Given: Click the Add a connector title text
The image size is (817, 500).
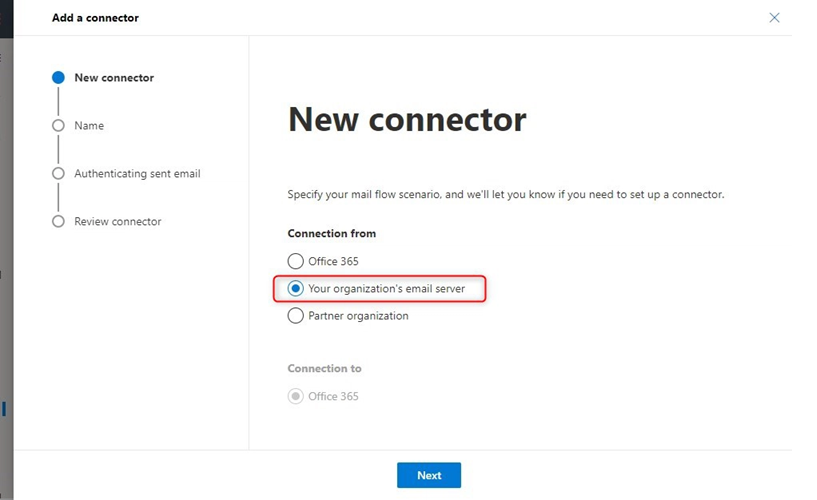Looking at the screenshot, I should [x=95, y=18].
